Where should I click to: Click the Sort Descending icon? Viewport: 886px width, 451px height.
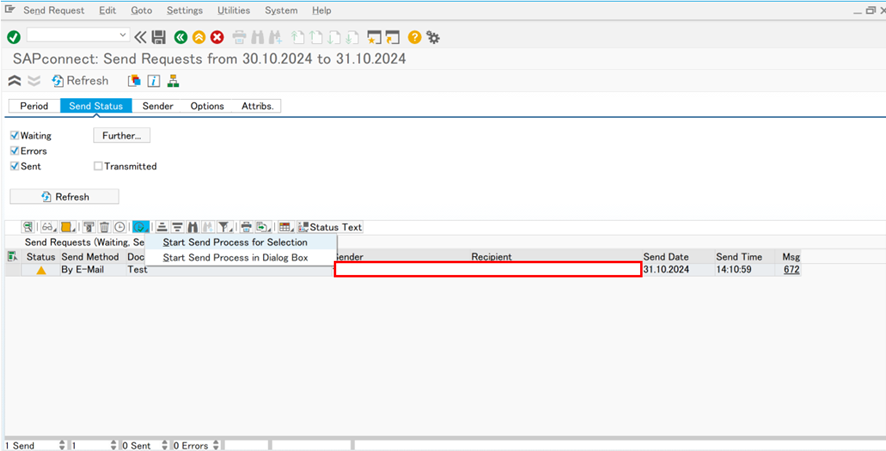pos(177,227)
